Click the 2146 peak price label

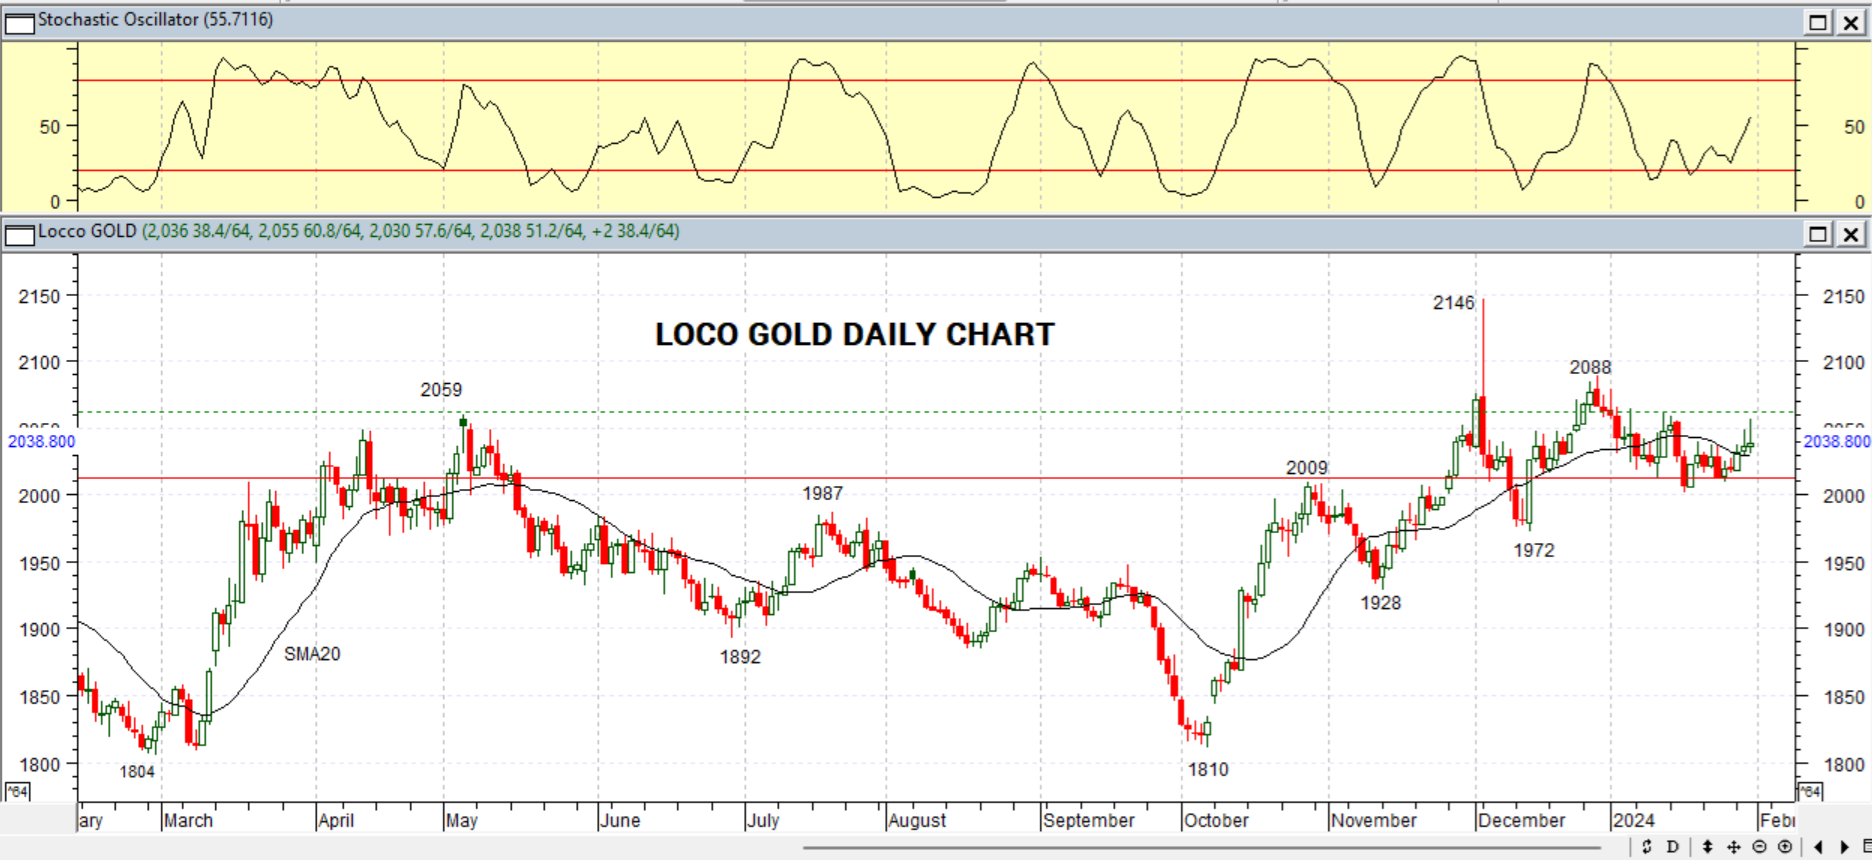point(1453,303)
